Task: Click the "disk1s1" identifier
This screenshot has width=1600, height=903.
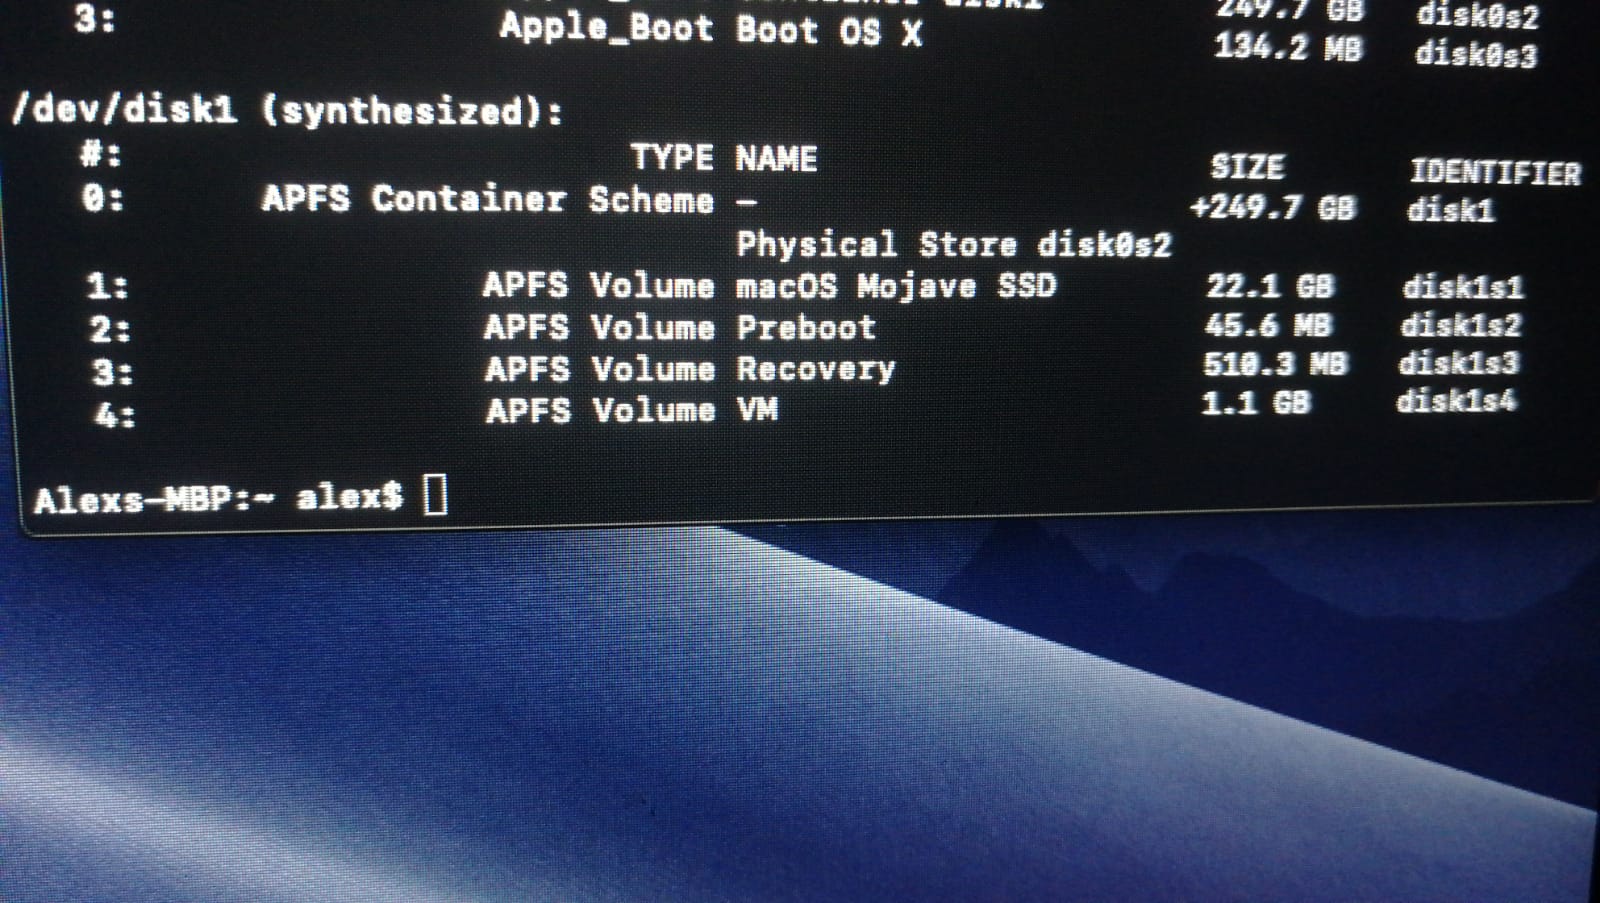Action: click(x=1463, y=288)
